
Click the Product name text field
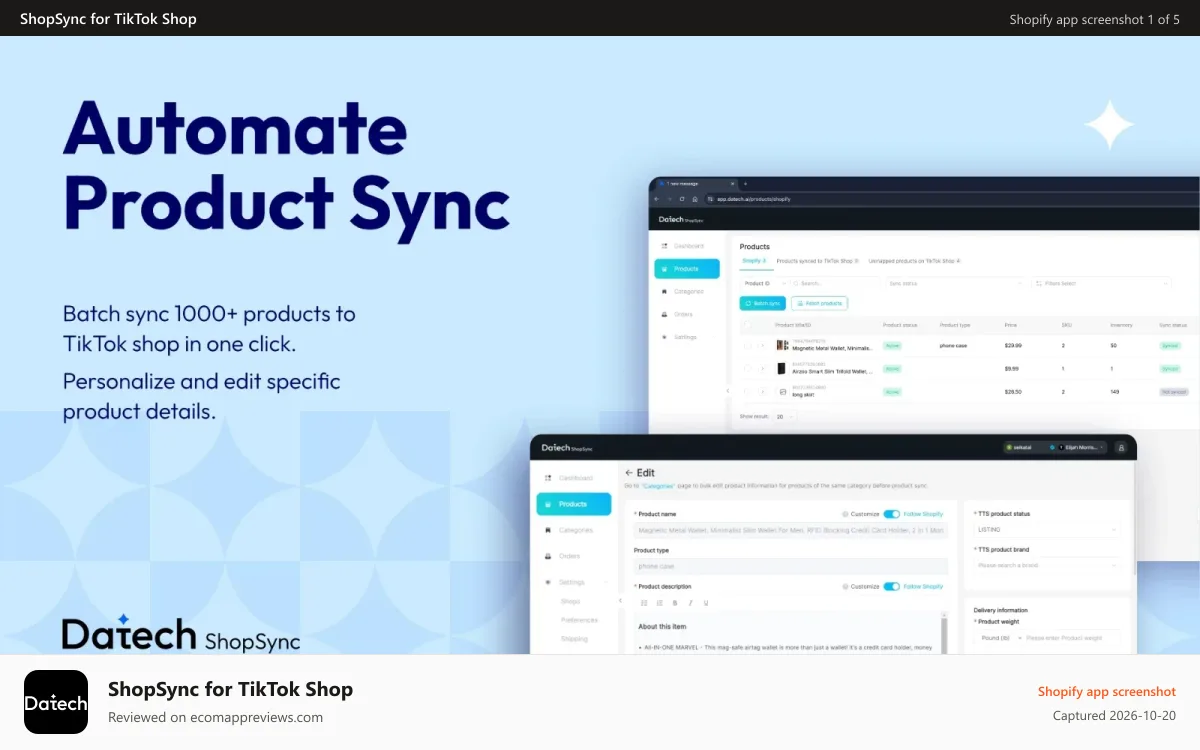pyautogui.click(x=791, y=530)
